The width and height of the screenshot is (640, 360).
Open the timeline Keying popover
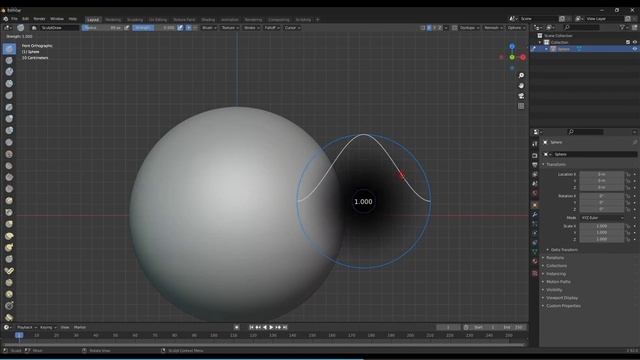[48, 327]
